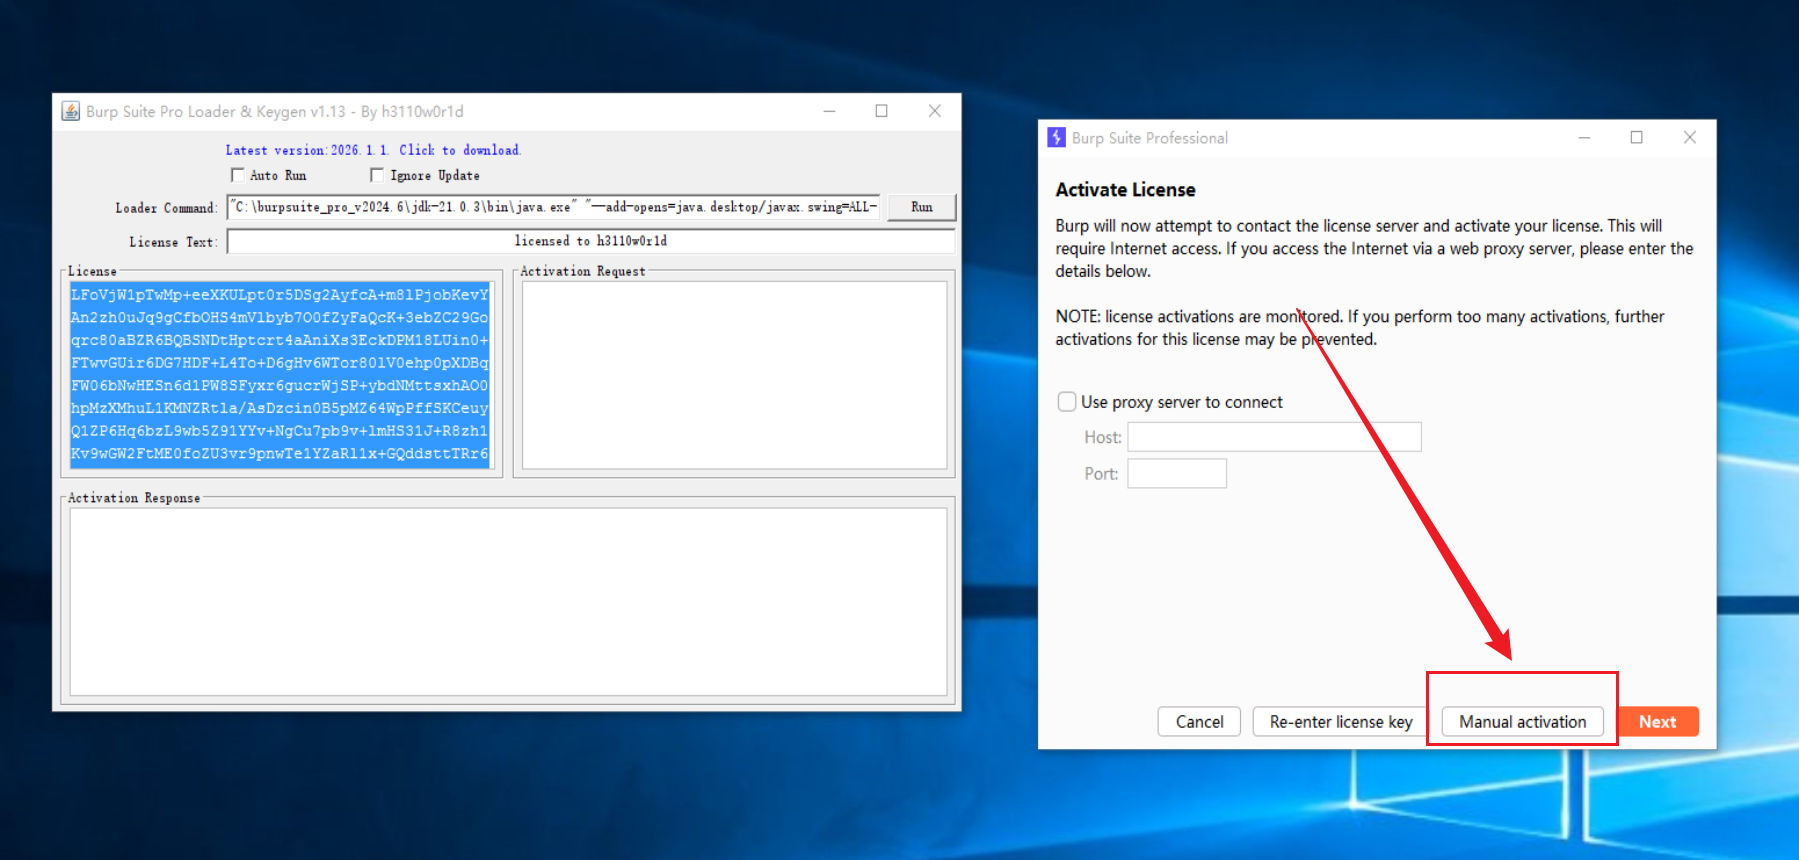The height and width of the screenshot is (860, 1799).
Task: Click the Loader Command input field
Action: coord(553,207)
